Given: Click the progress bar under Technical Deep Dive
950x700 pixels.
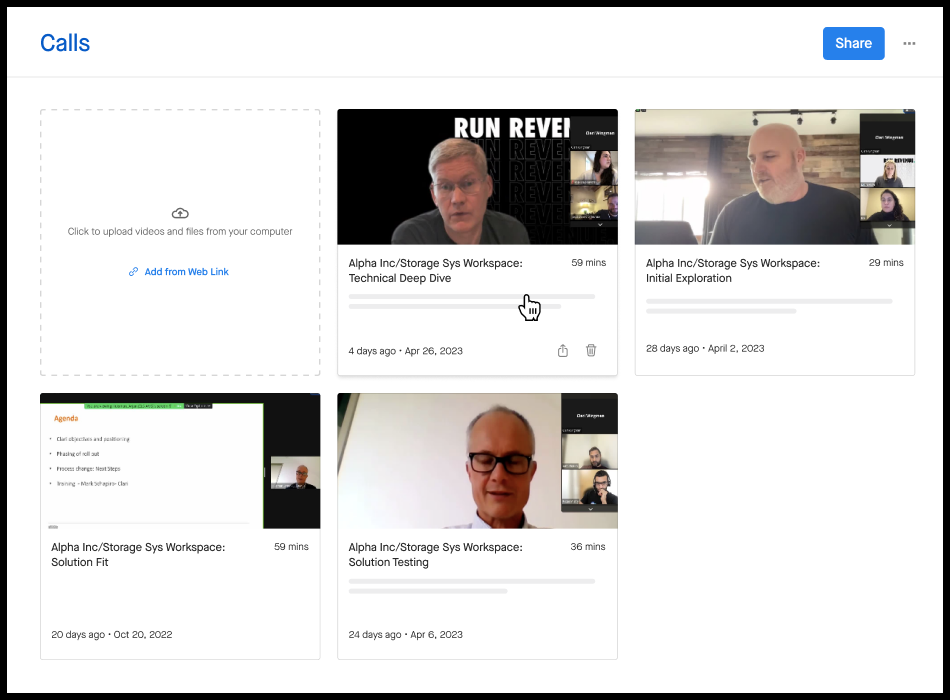Looking at the screenshot, I should pos(470,295).
